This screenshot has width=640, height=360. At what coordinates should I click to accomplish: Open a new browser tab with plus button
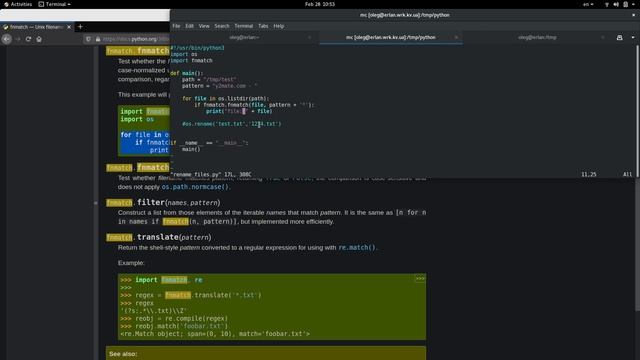(80, 27)
